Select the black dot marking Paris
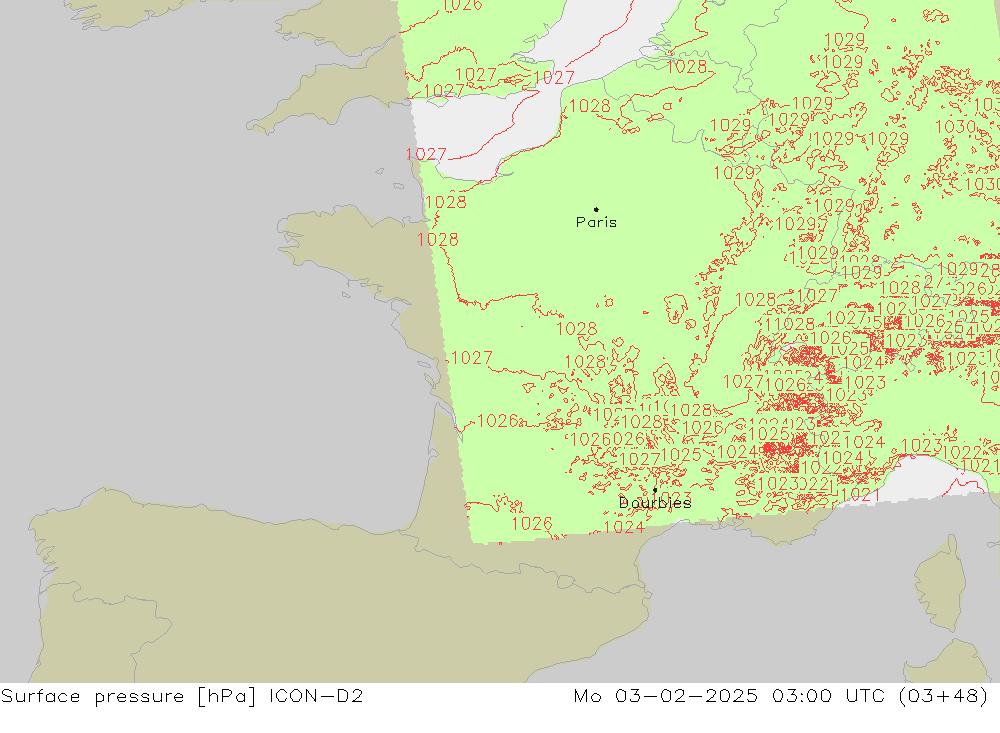Viewport: 1000px width, 733px height. tap(596, 209)
